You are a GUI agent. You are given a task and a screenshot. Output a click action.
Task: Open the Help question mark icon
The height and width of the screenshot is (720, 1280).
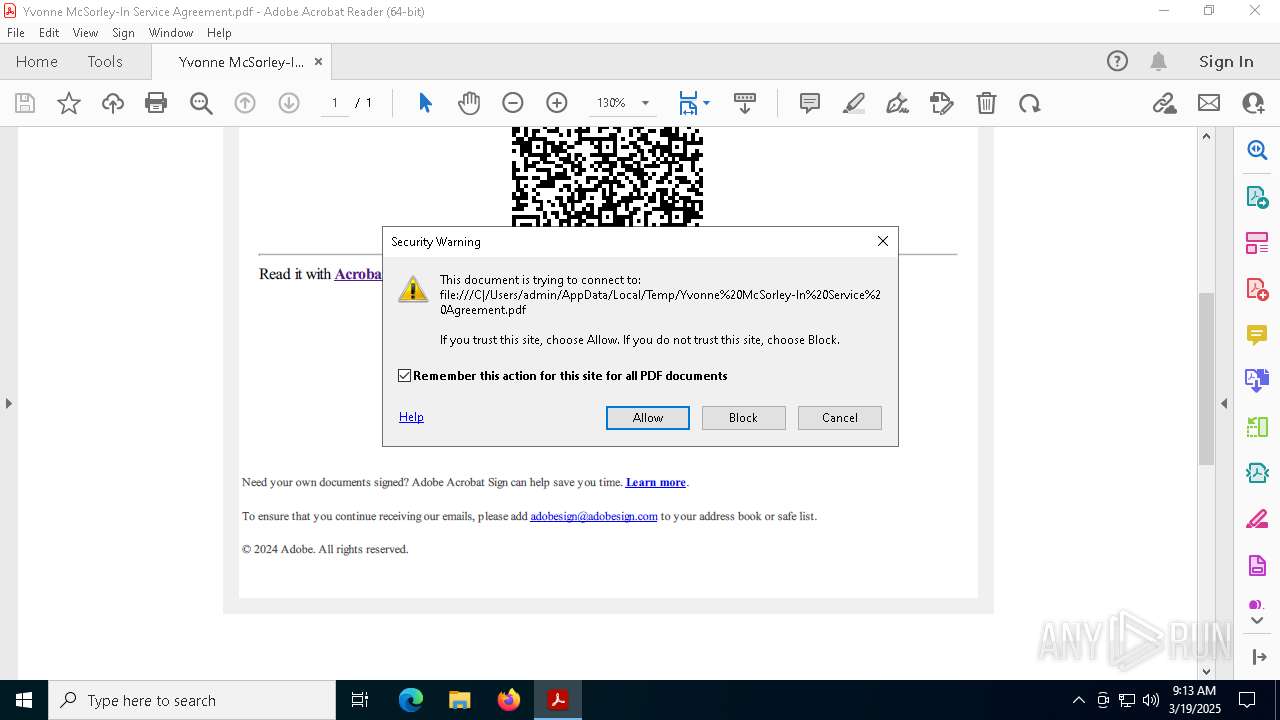tap(1117, 61)
